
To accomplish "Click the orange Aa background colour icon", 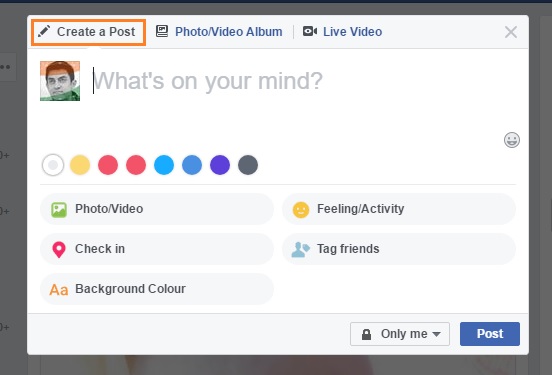I will point(59,290).
